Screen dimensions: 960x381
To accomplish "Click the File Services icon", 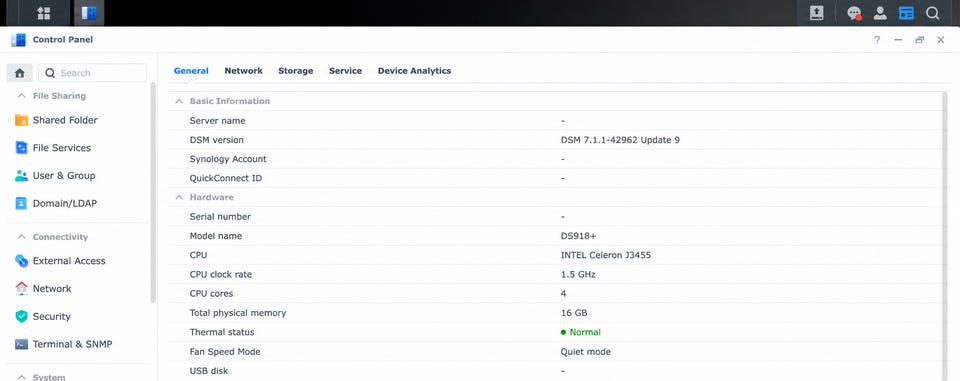I will [21, 148].
